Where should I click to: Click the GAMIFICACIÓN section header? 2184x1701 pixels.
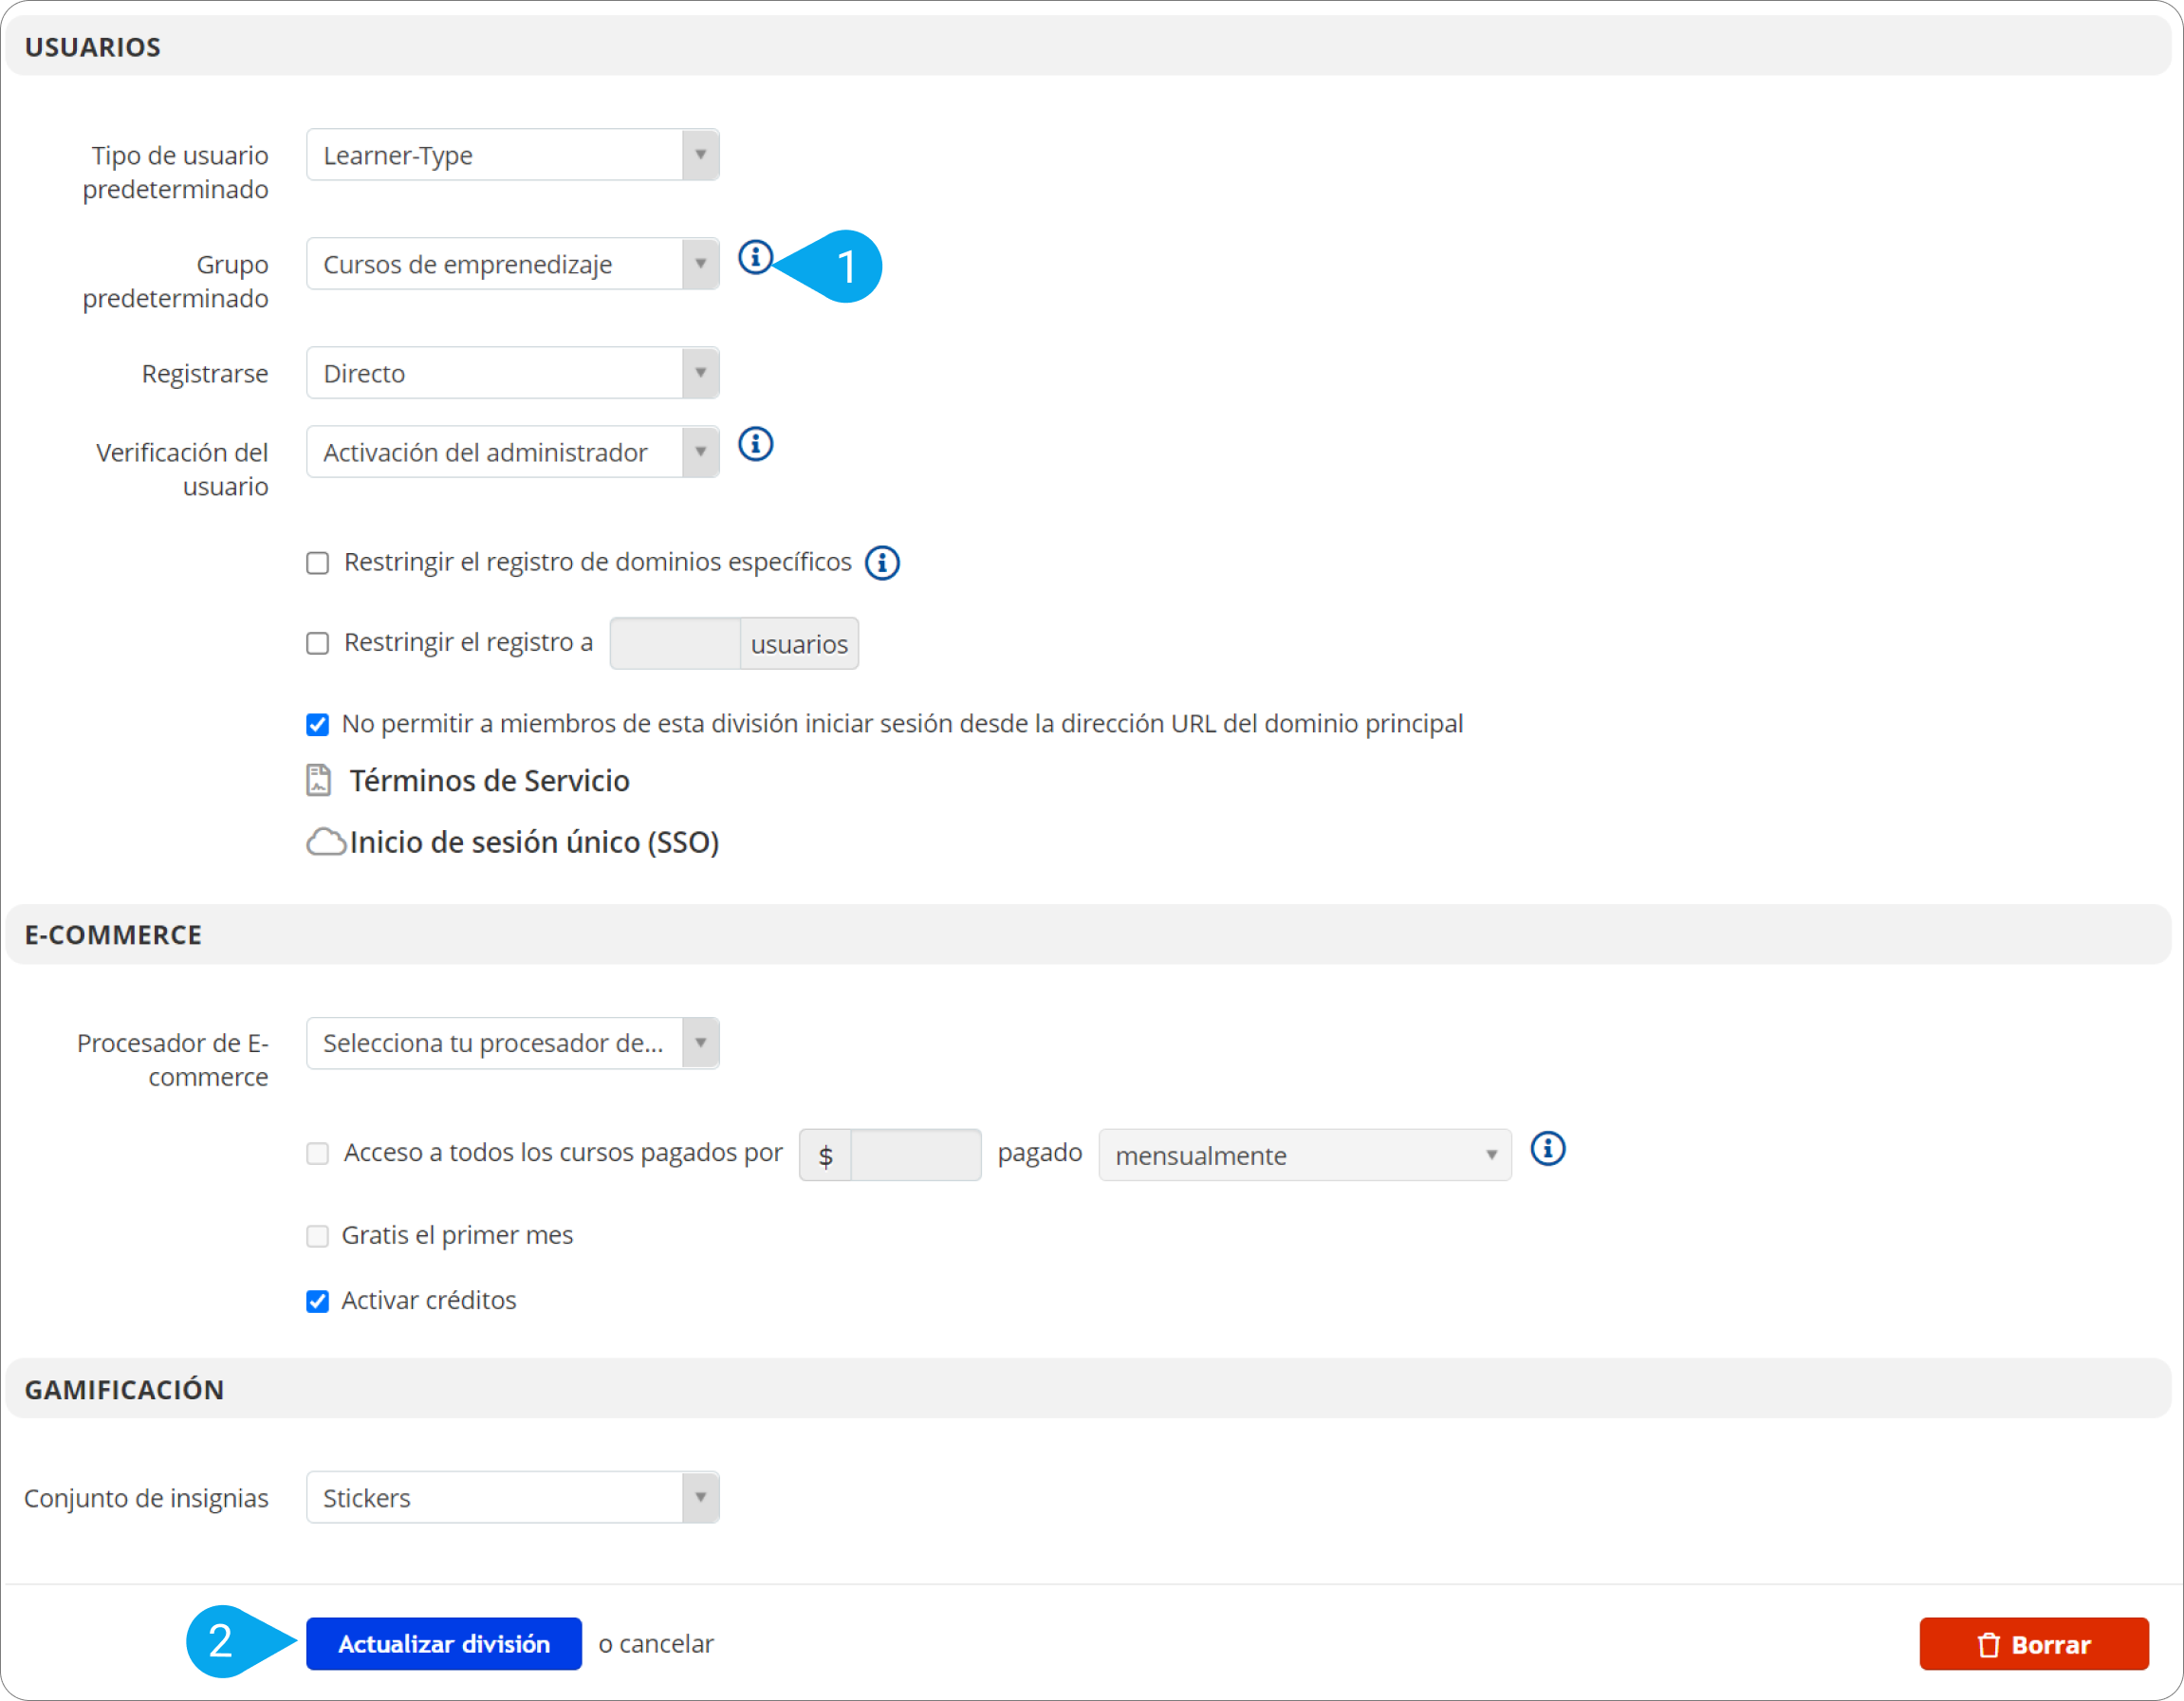[x=1088, y=1388]
